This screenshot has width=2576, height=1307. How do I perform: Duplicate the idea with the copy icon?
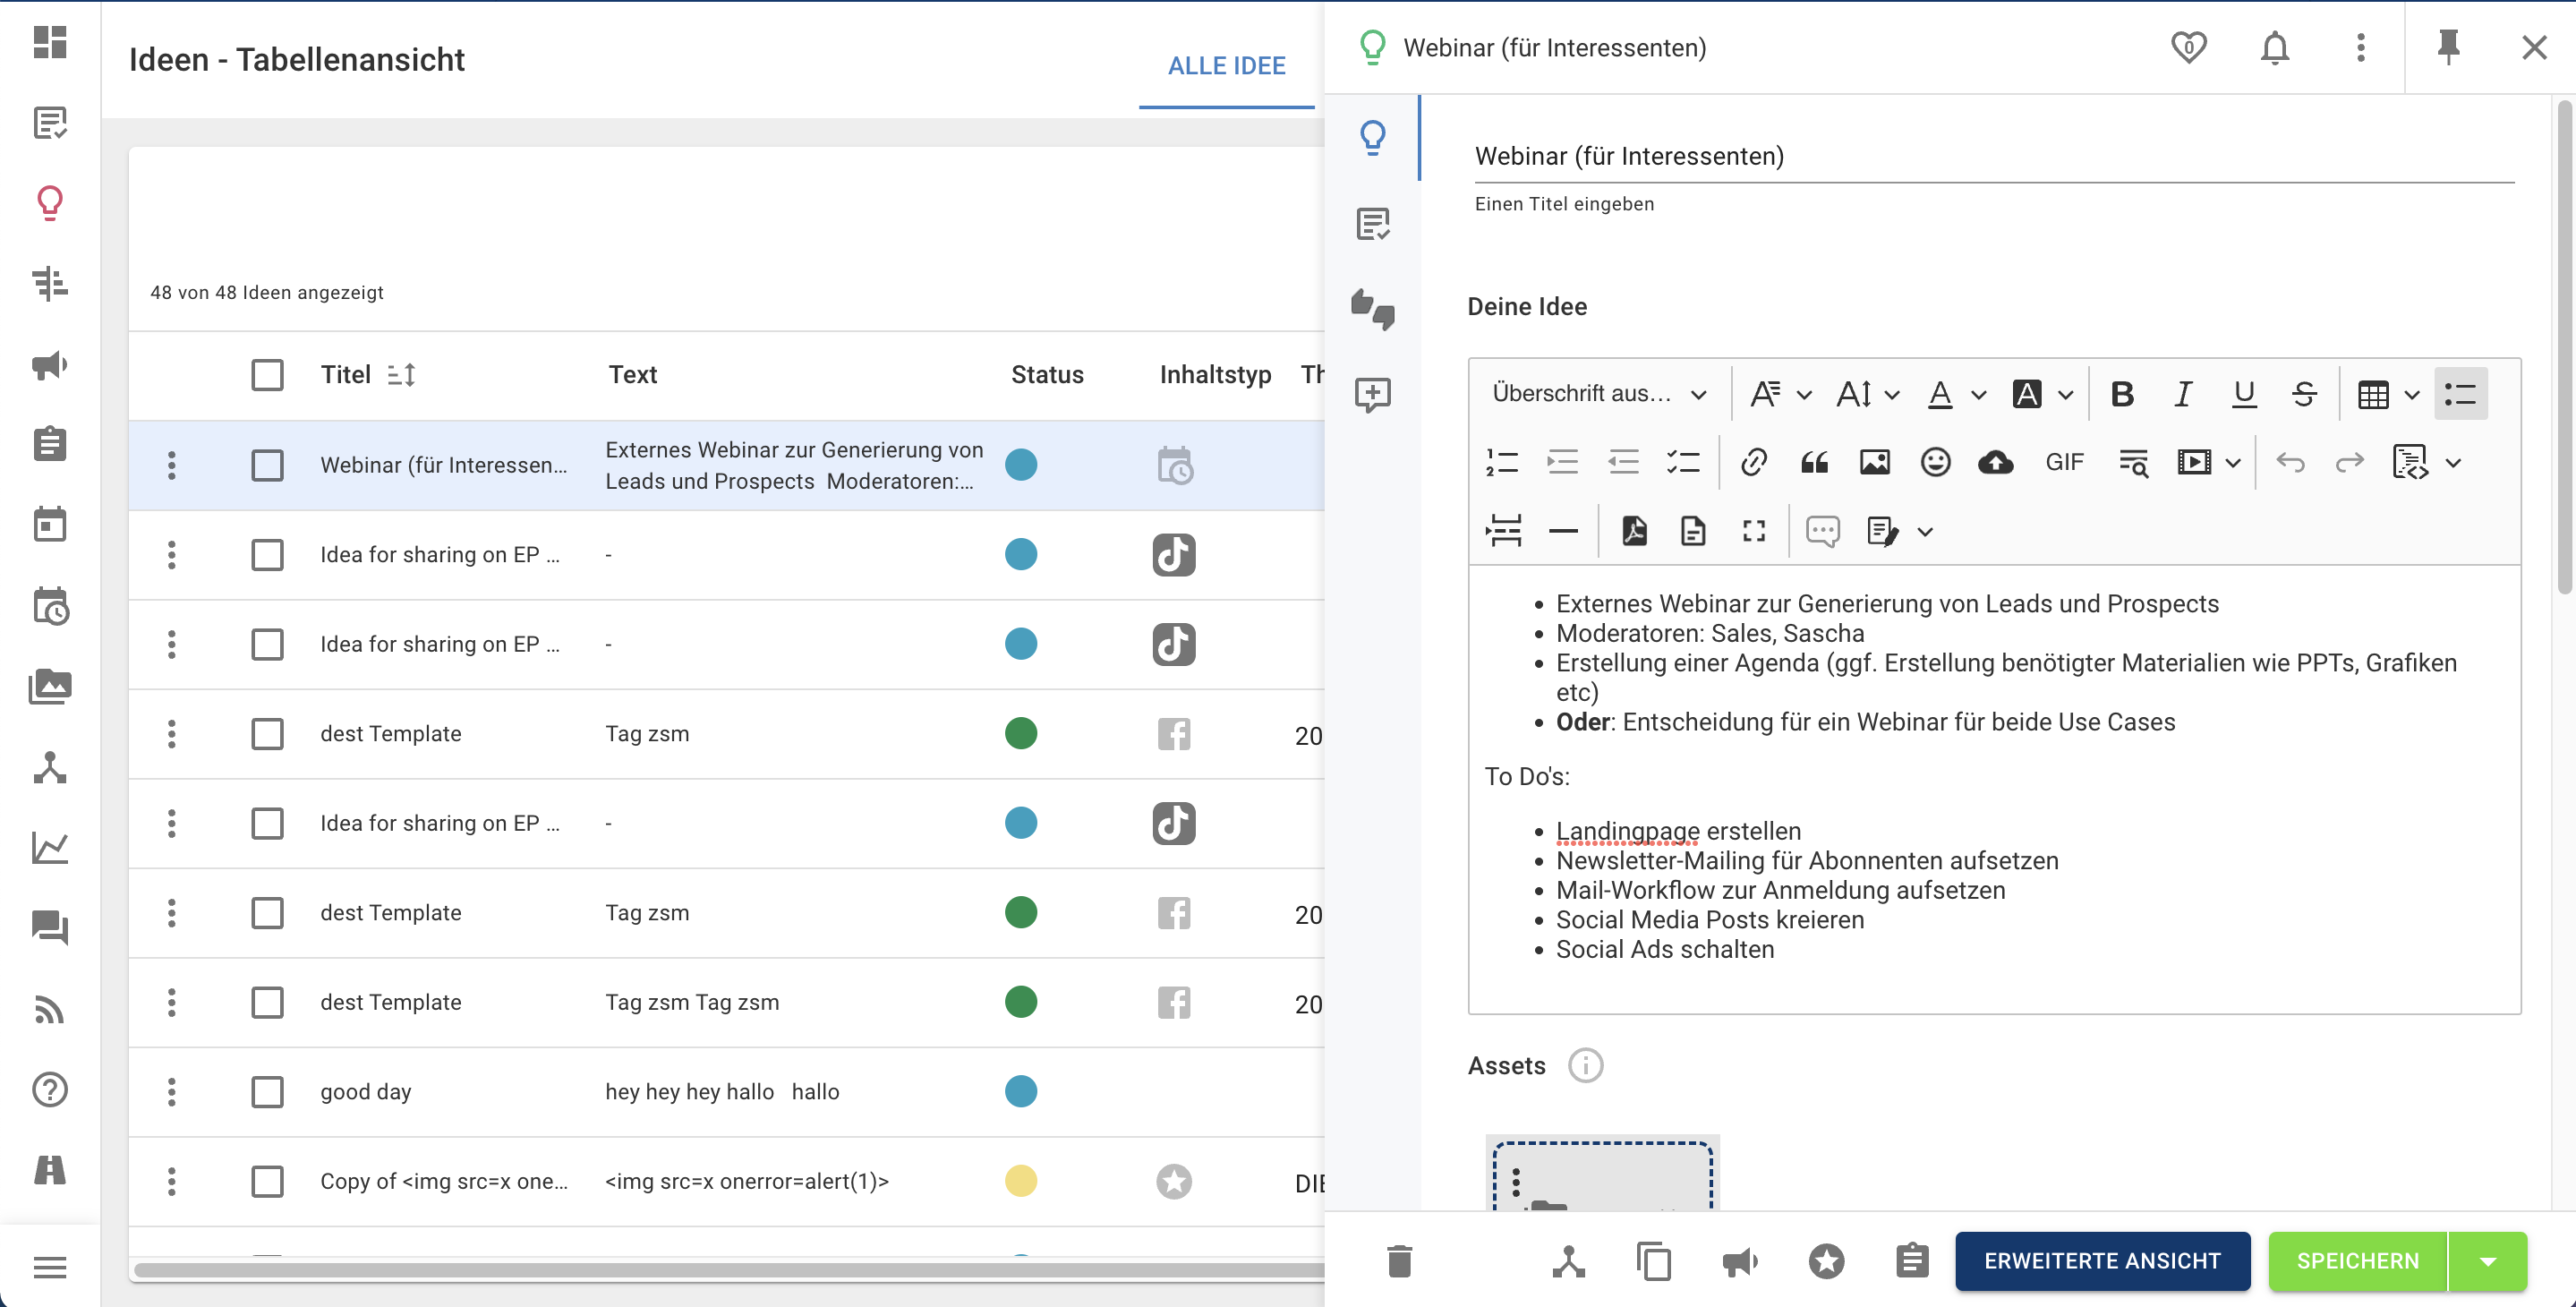(1654, 1261)
